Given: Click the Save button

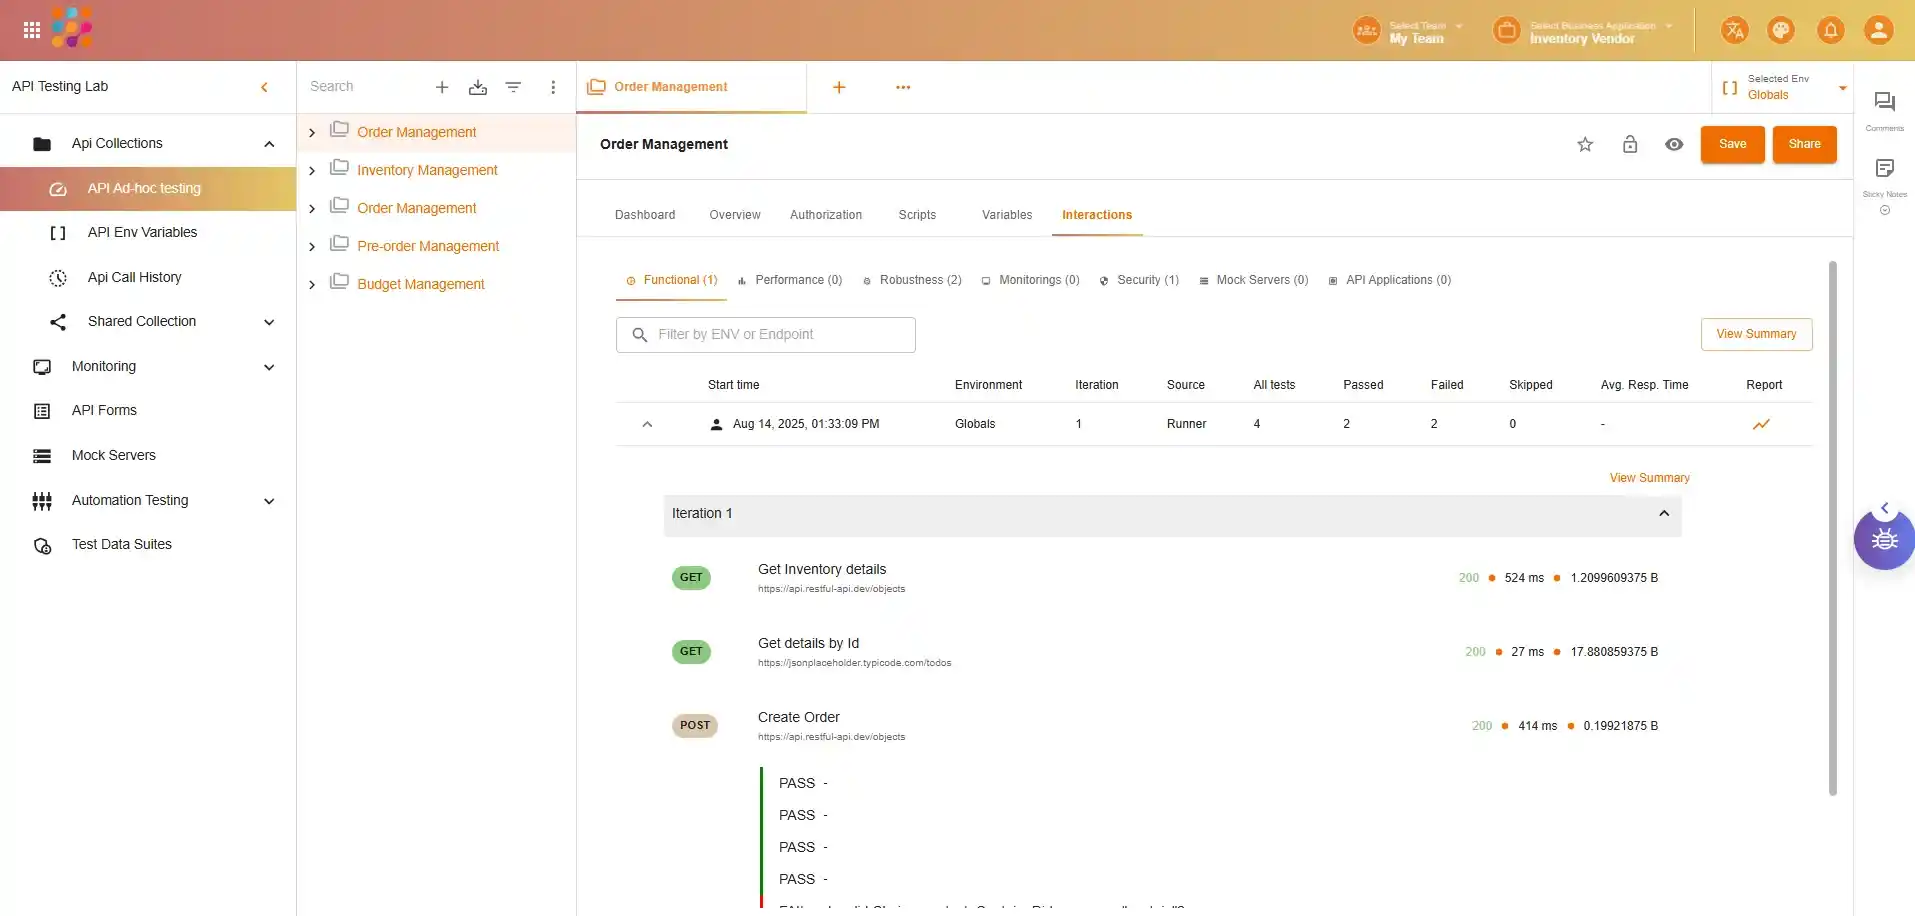Looking at the screenshot, I should tap(1732, 145).
